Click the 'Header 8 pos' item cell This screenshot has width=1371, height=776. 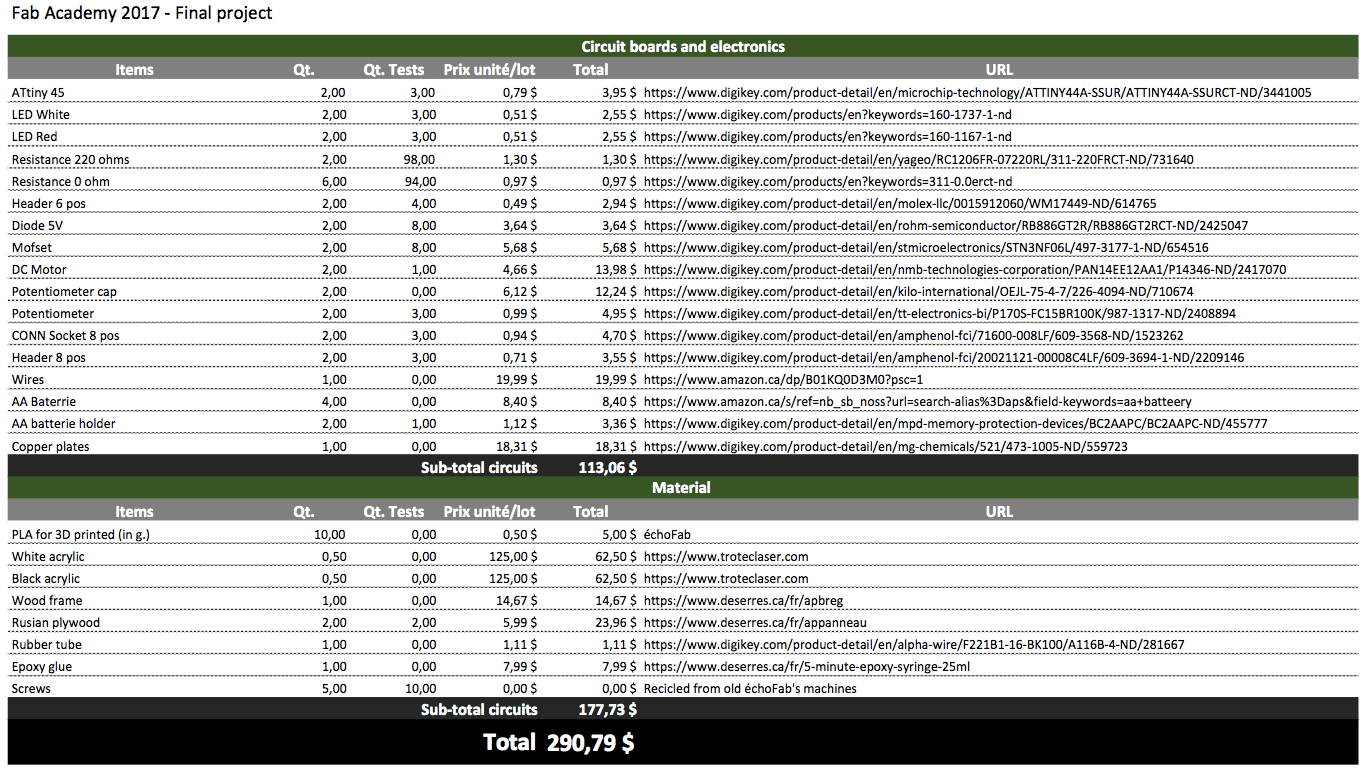[x=49, y=358]
